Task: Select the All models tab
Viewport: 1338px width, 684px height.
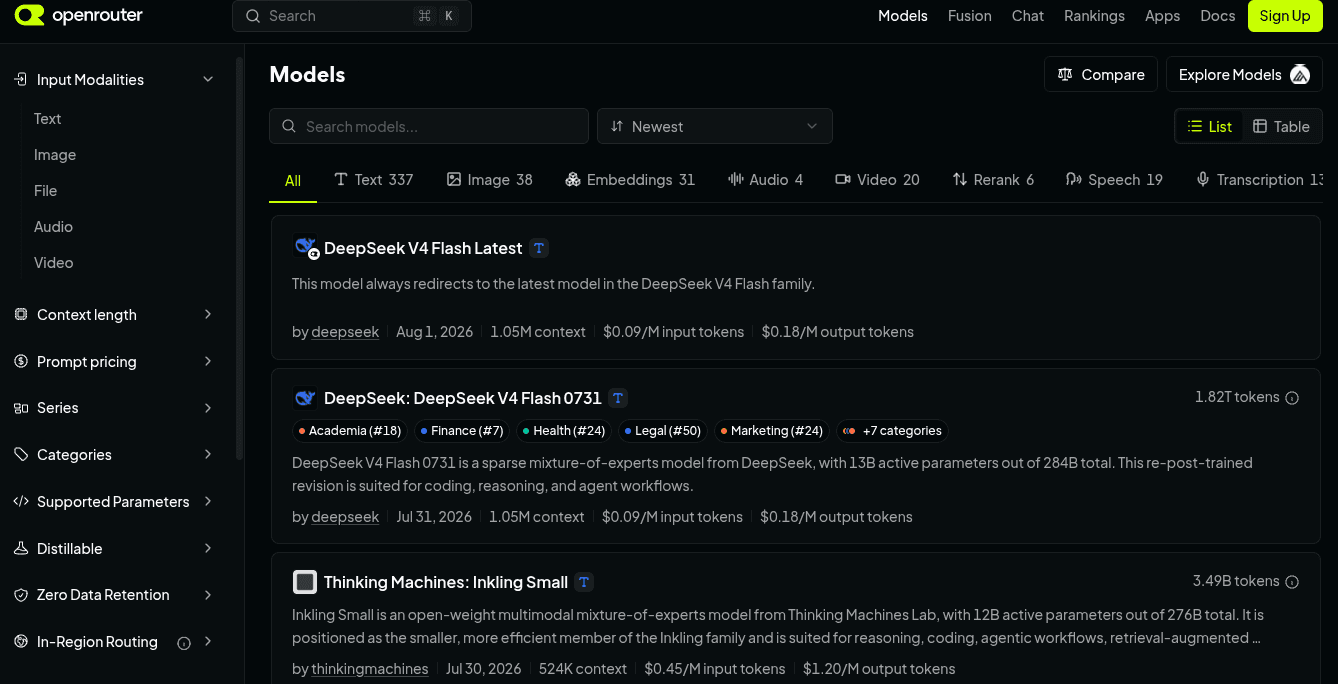Action: (x=293, y=181)
